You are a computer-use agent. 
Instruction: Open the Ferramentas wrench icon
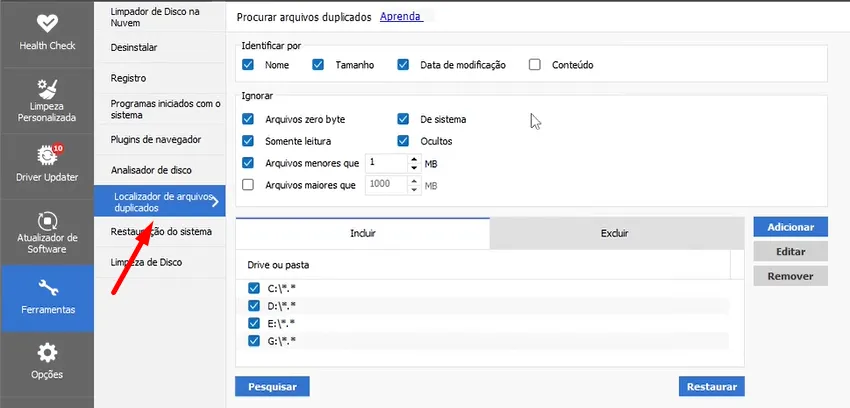[x=47, y=288]
